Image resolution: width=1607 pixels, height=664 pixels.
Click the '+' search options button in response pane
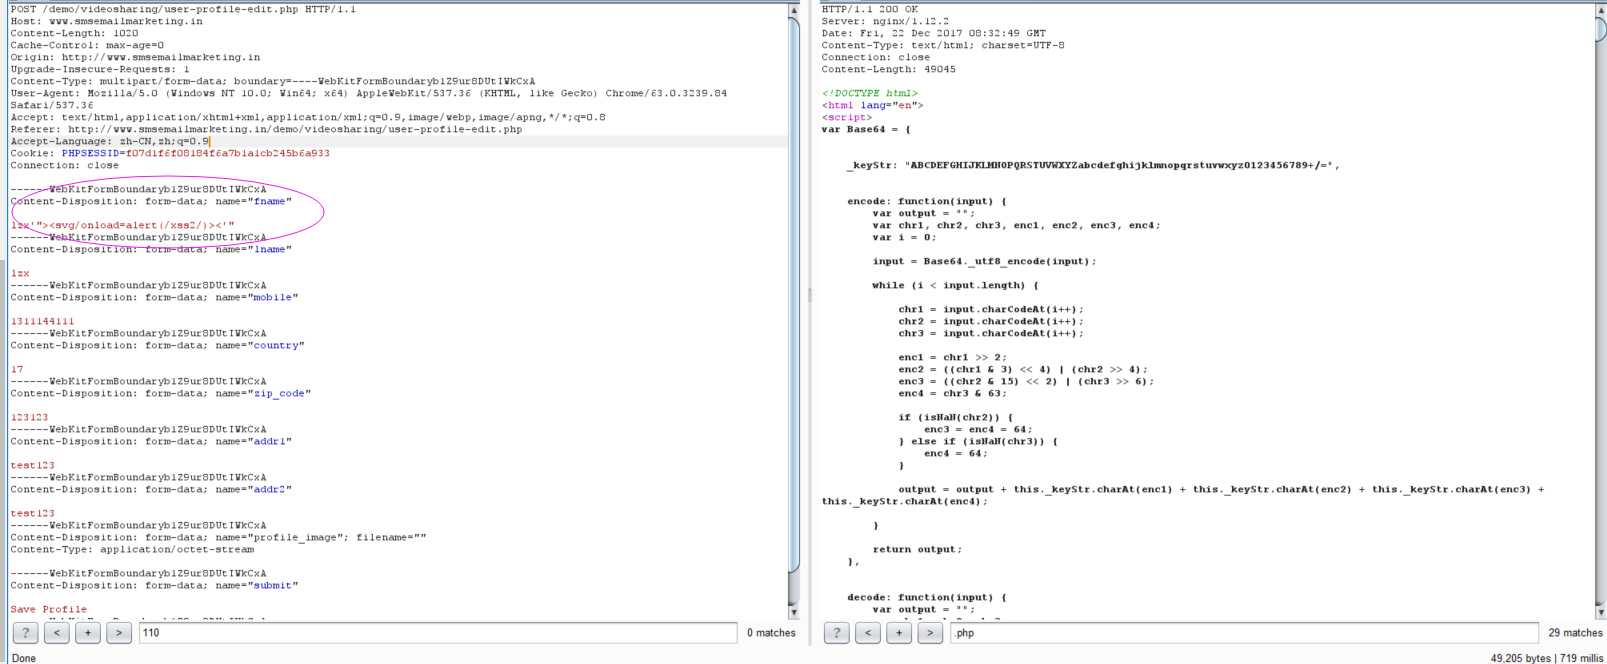click(x=899, y=633)
